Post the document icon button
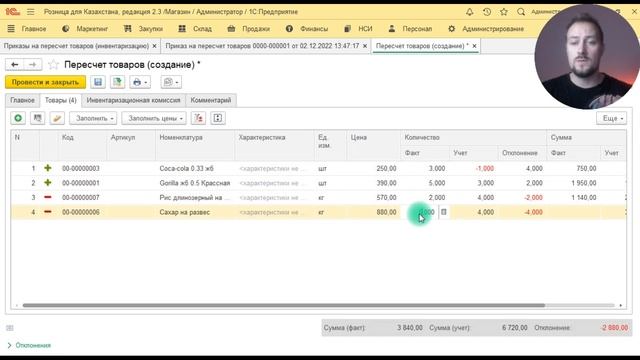This screenshot has height=360, width=640. coord(118,82)
